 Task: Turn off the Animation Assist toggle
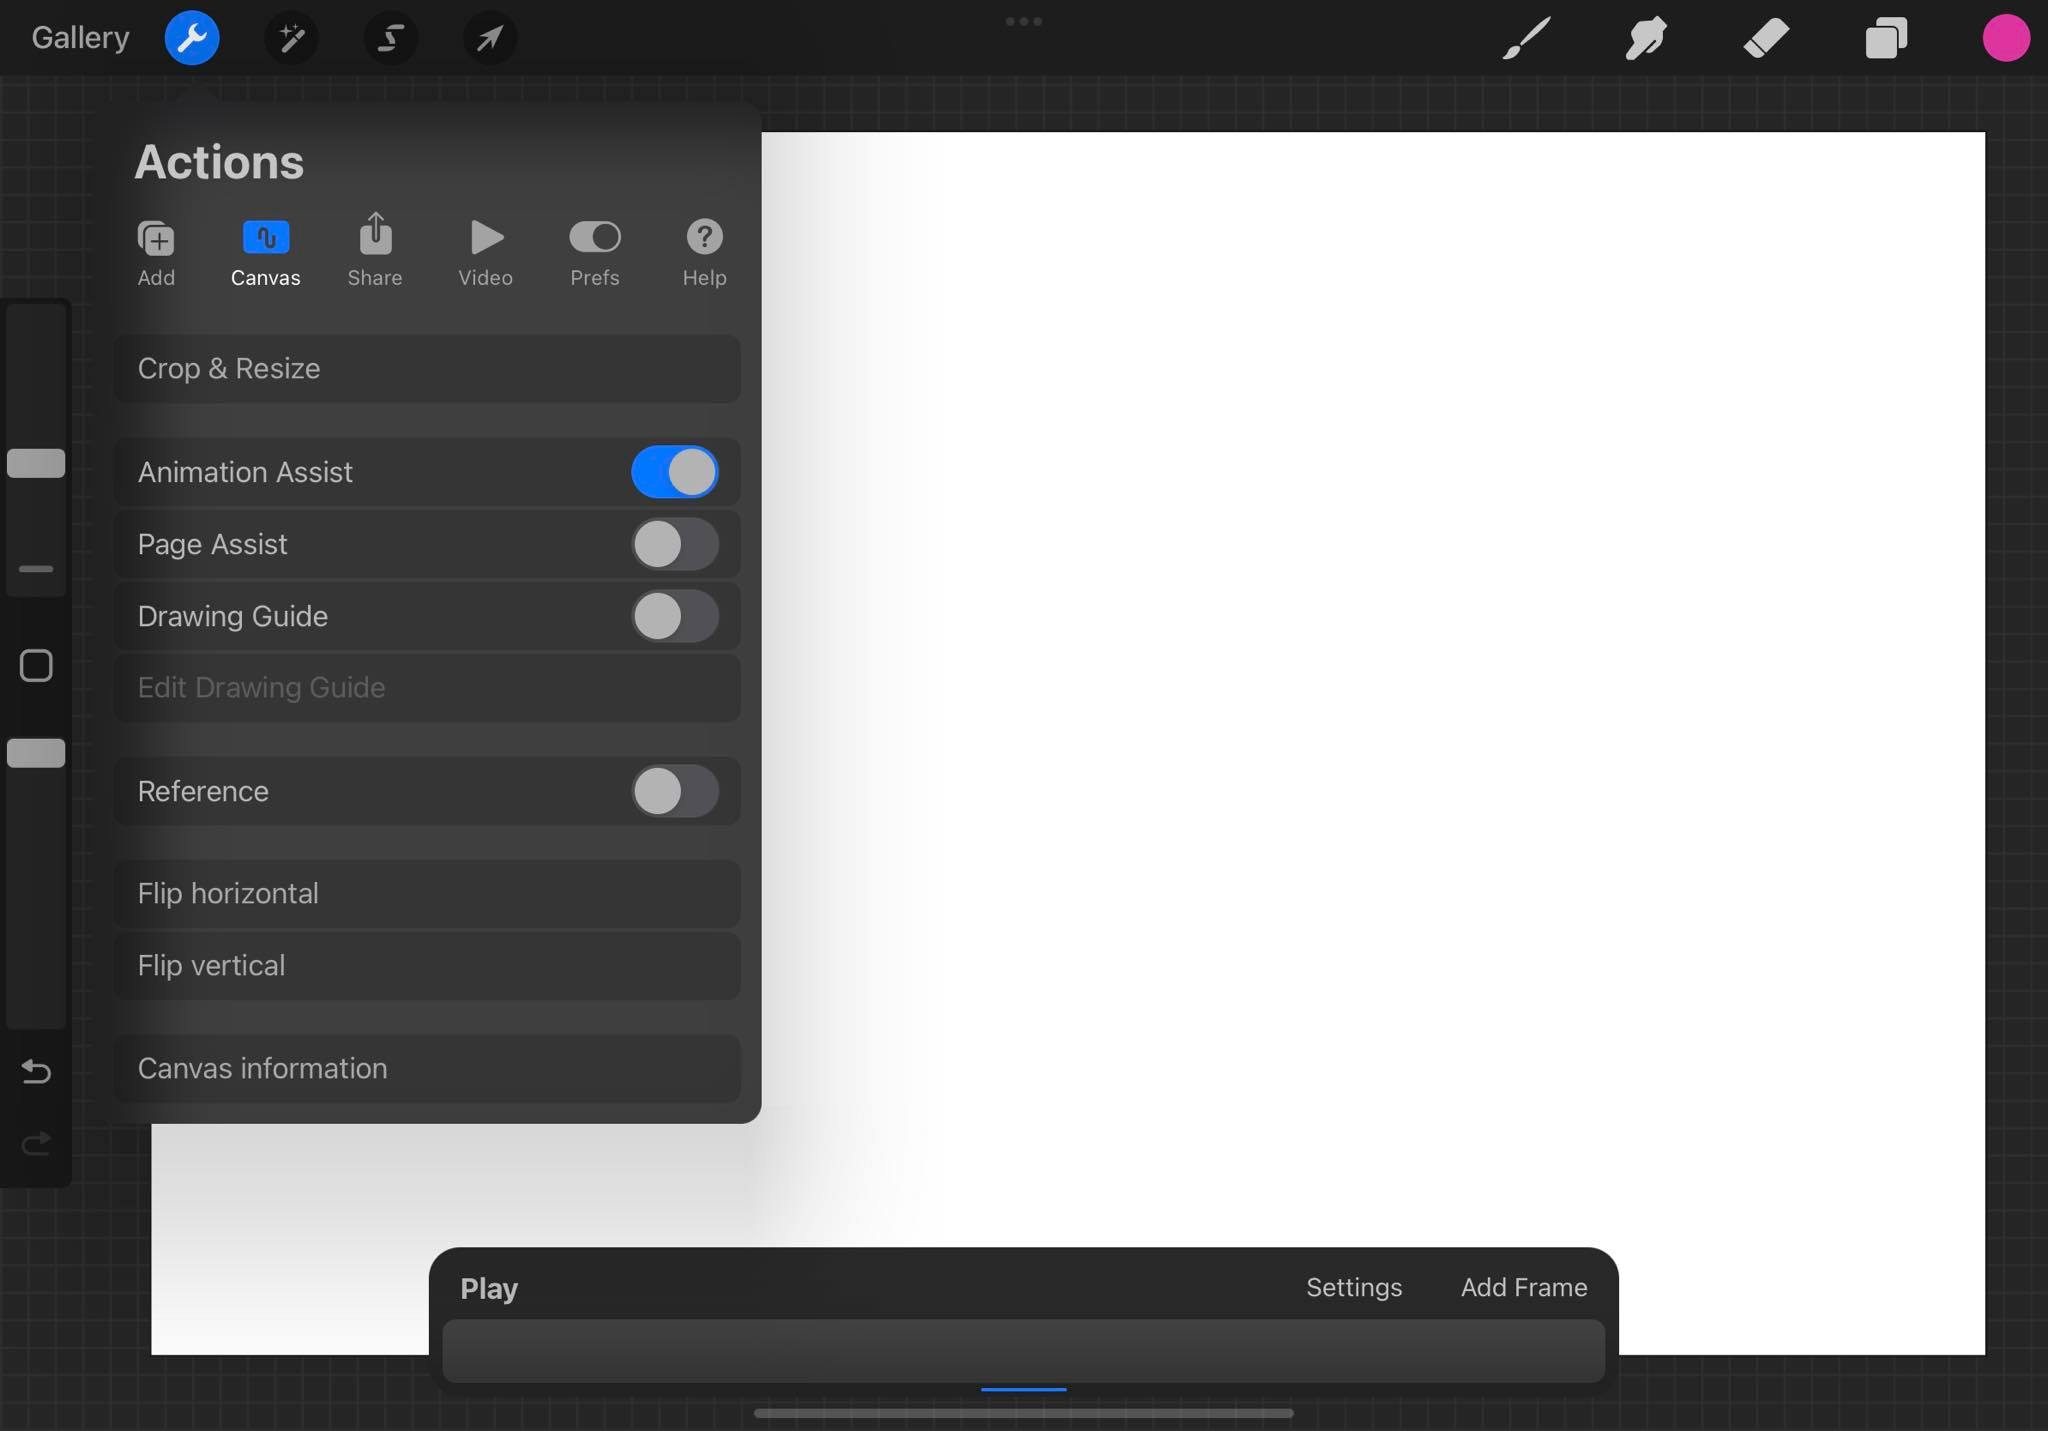pyautogui.click(x=675, y=472)
